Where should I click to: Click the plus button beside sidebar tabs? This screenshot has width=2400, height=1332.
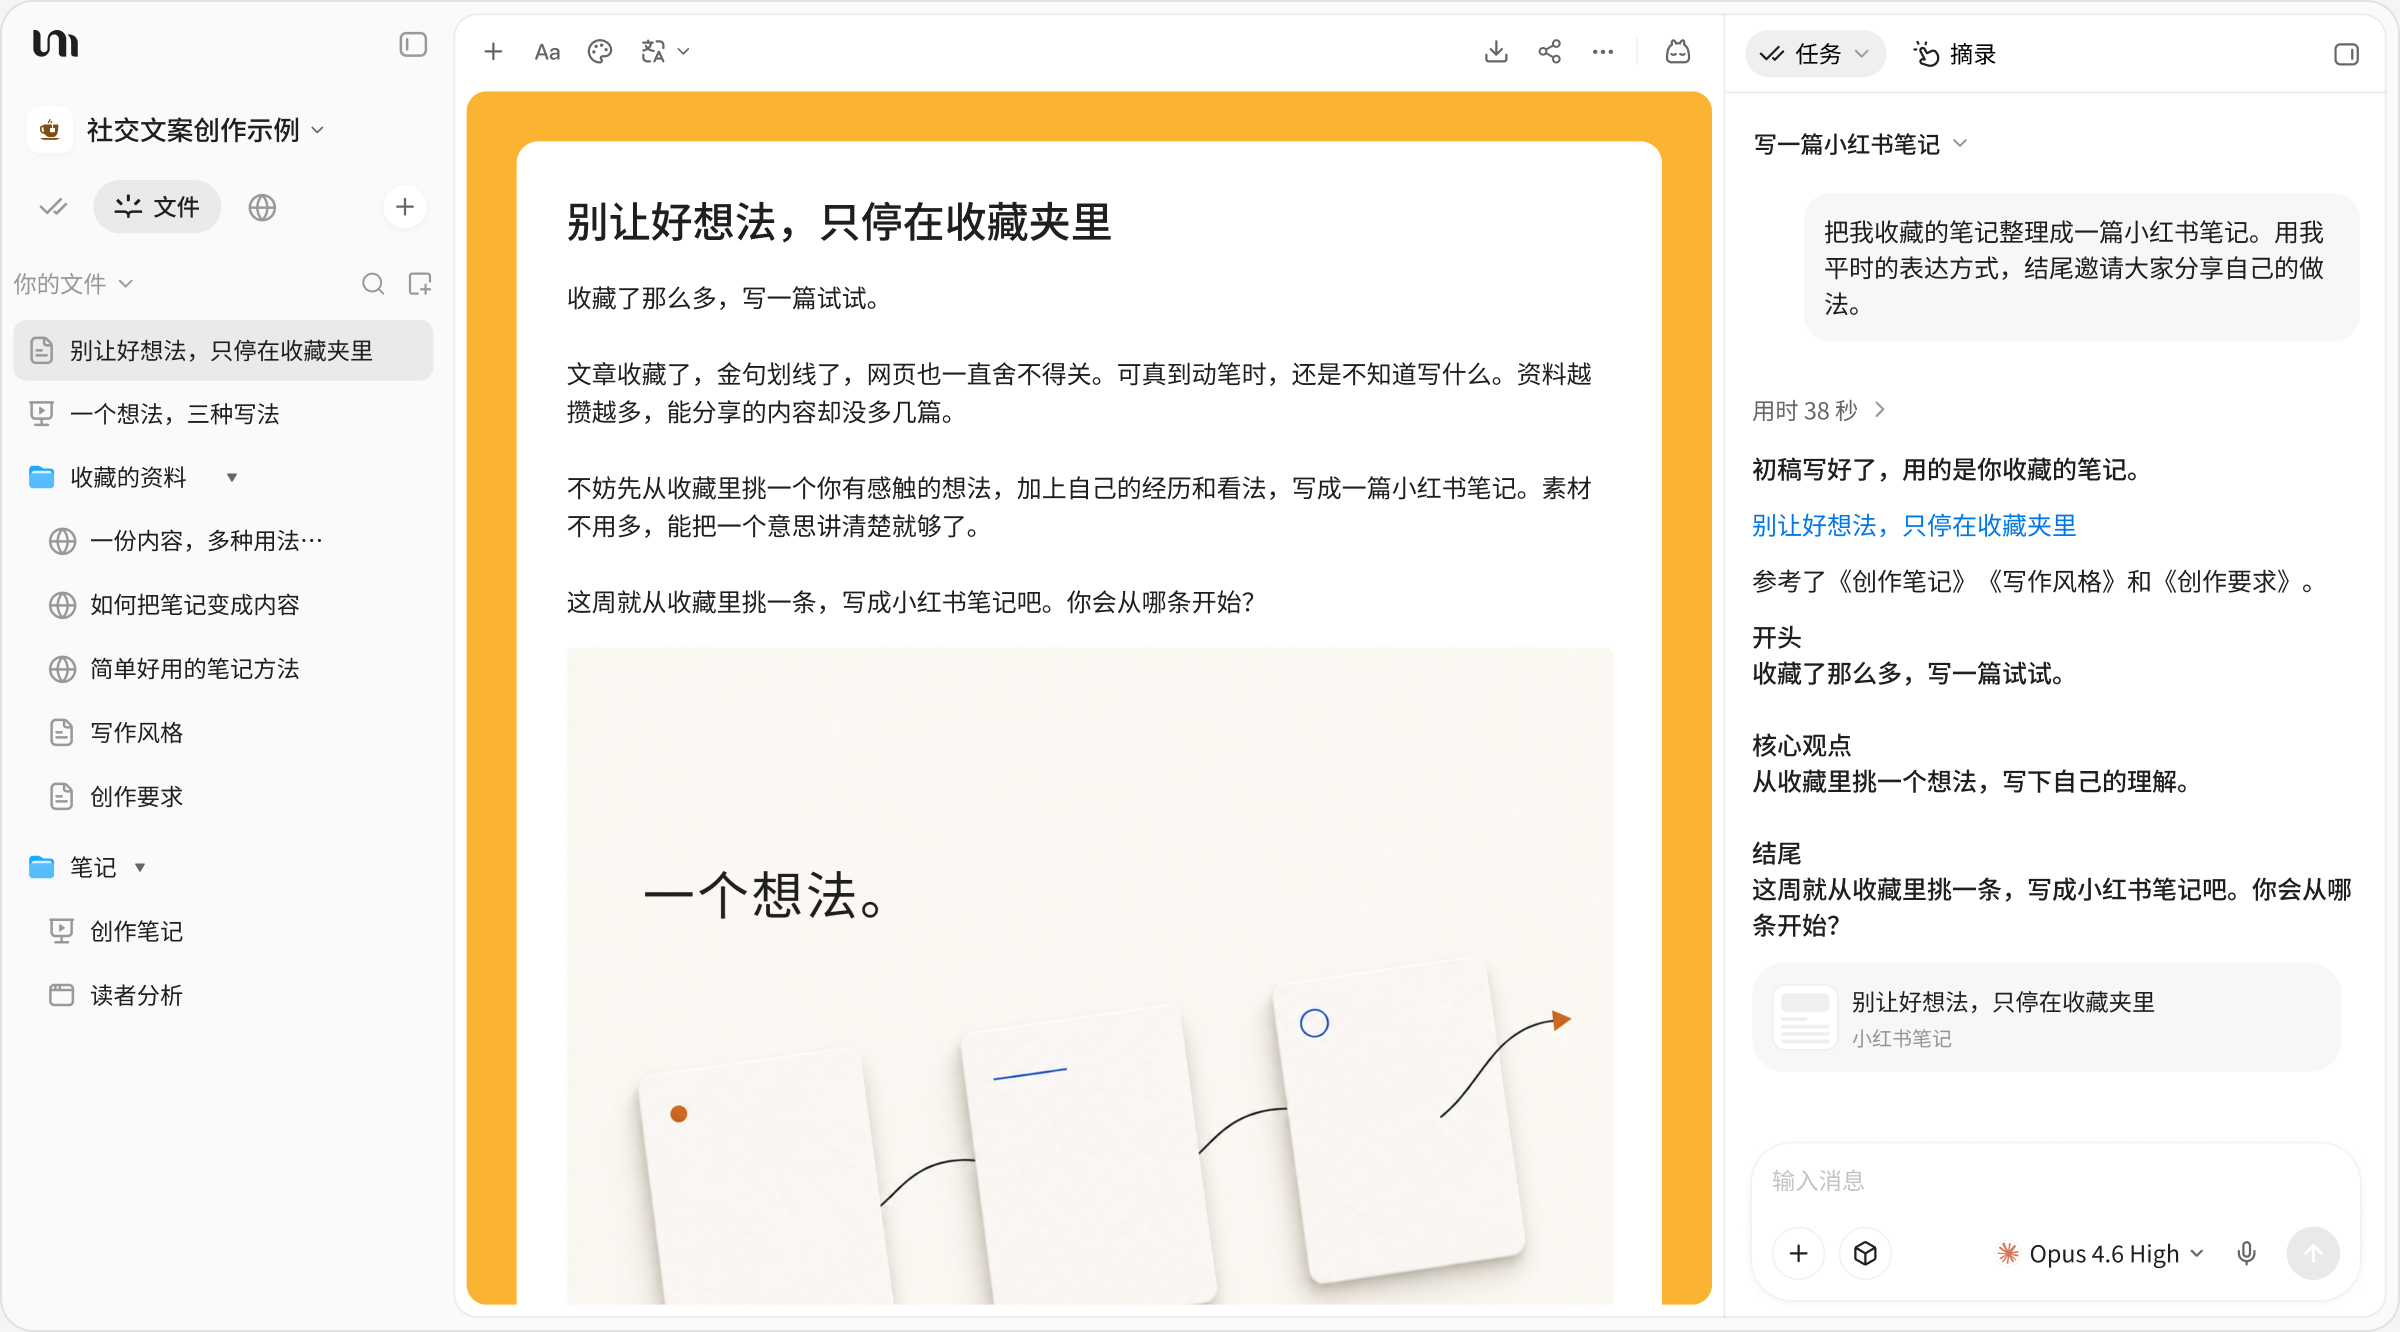pyautogui.click(x=405, y=207)
